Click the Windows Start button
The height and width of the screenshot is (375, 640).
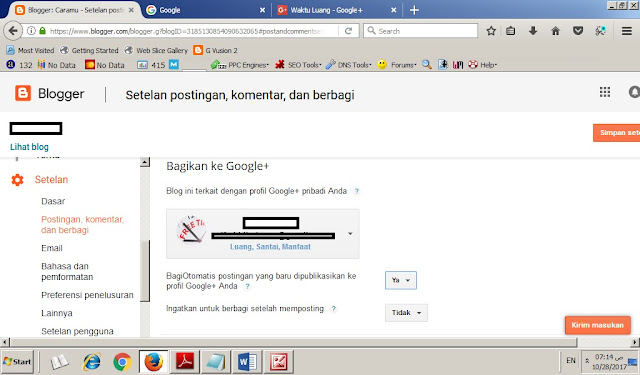click(17, 362)
